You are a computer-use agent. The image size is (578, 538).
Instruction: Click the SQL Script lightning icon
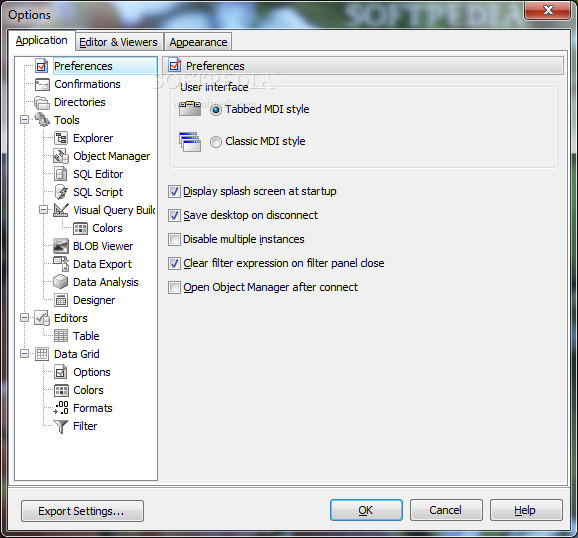point(61,192)
